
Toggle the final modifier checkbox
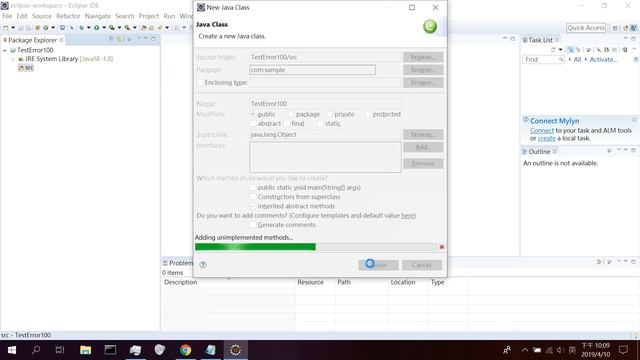287,123
